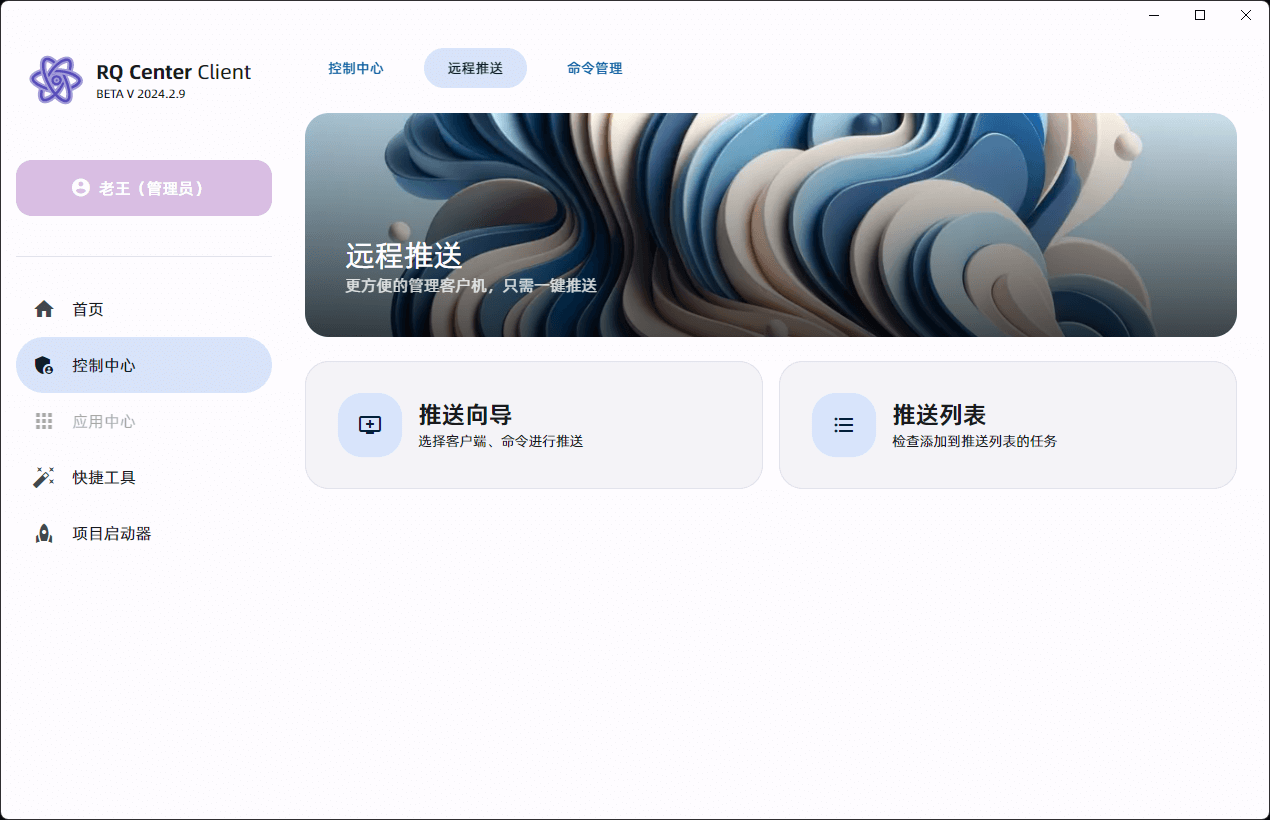This screenshot has height=820, width=1270.
Task: Select the 远程推送 tab
Action: (x=475, y=68)
